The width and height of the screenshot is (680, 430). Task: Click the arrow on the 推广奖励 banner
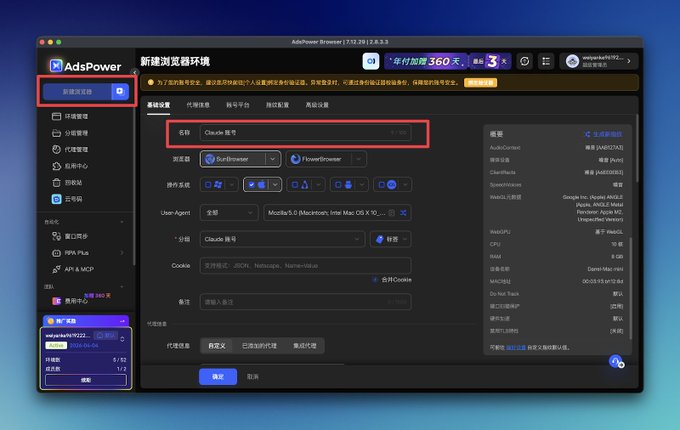[x=122, y=321]
